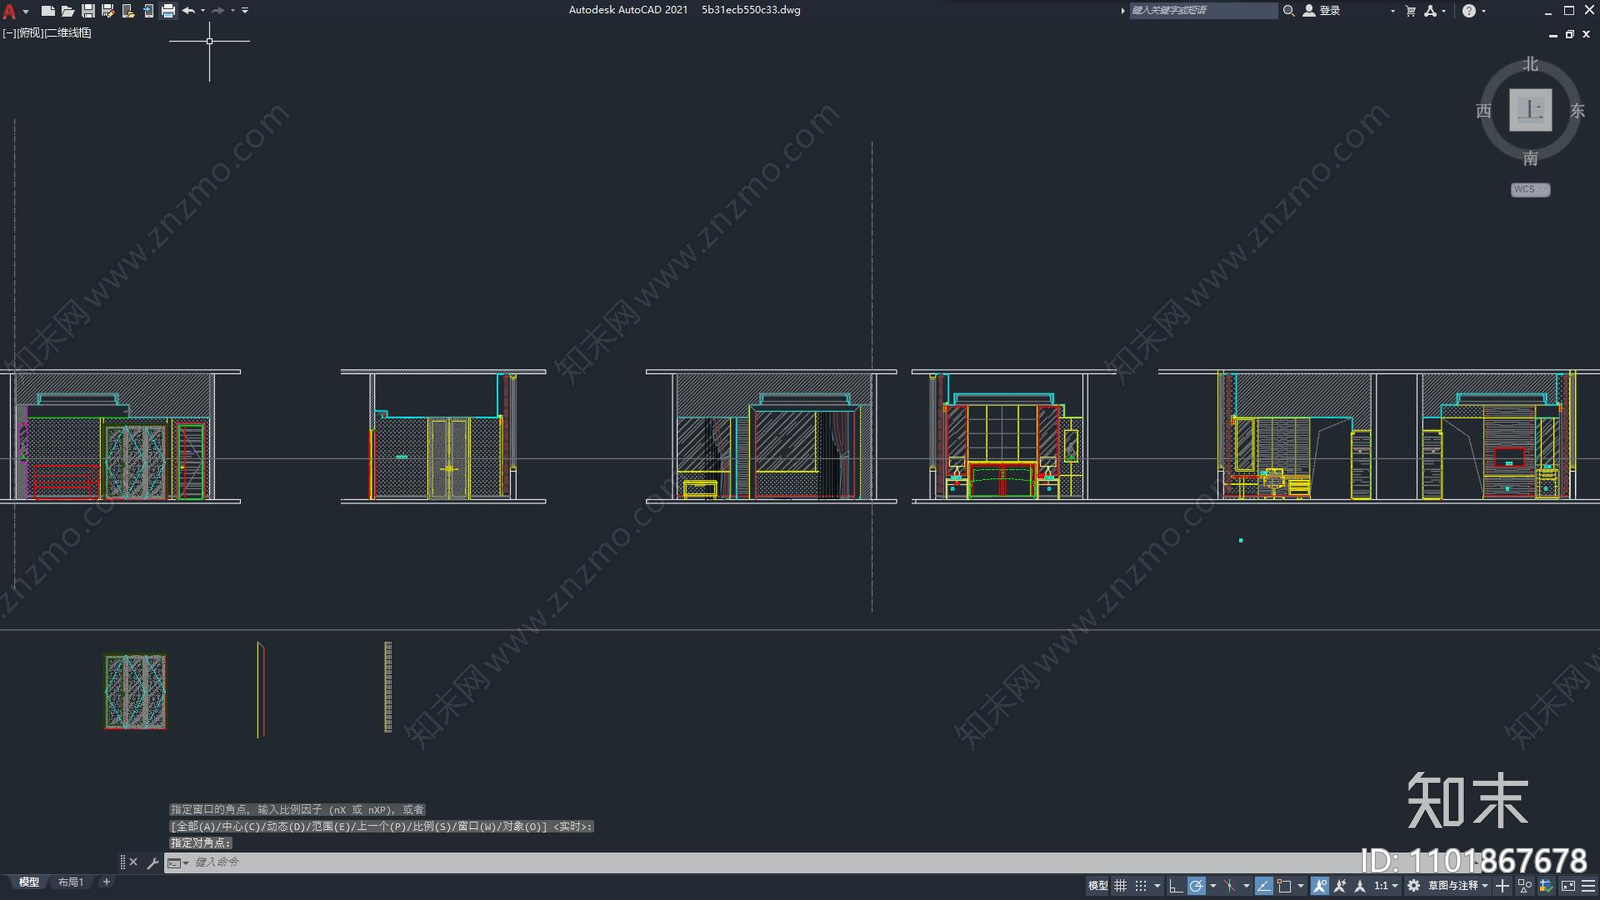Switch to the 模型 model tab
Image resolution: width=1600 pixels, height=900 pixels.
(x=29, y=882)
